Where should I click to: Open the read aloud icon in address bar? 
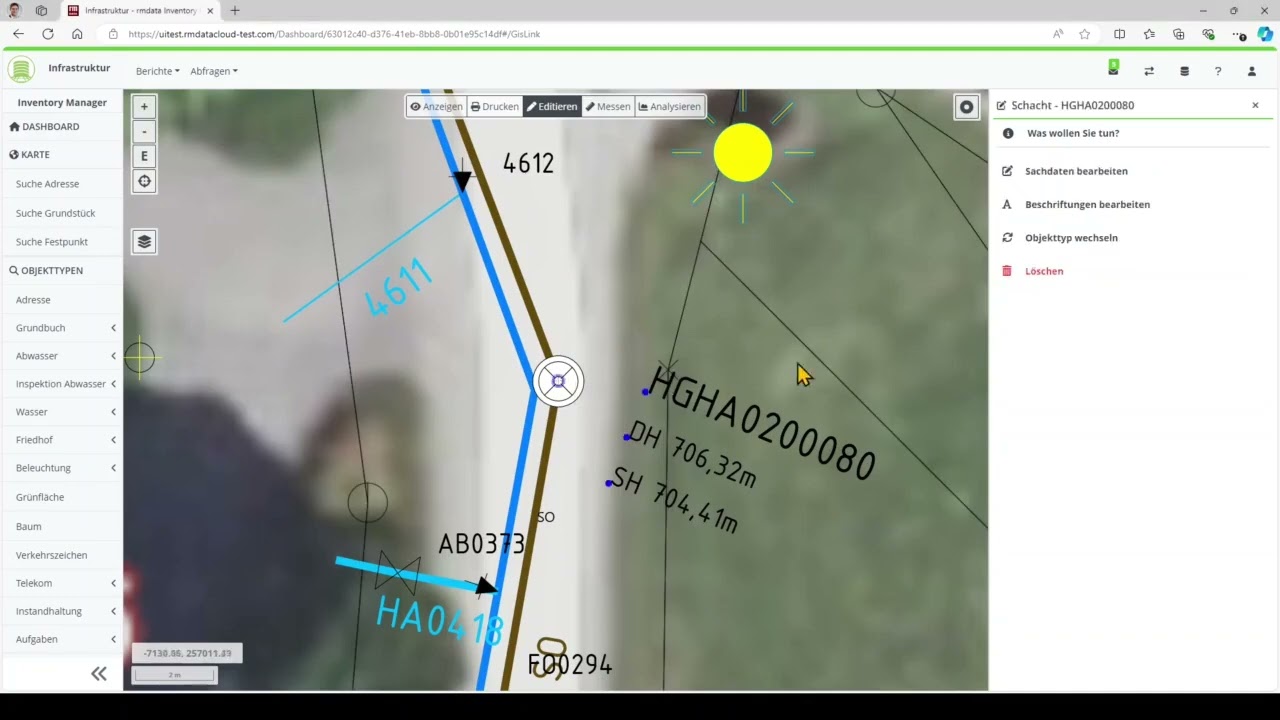coord(1057,34)
